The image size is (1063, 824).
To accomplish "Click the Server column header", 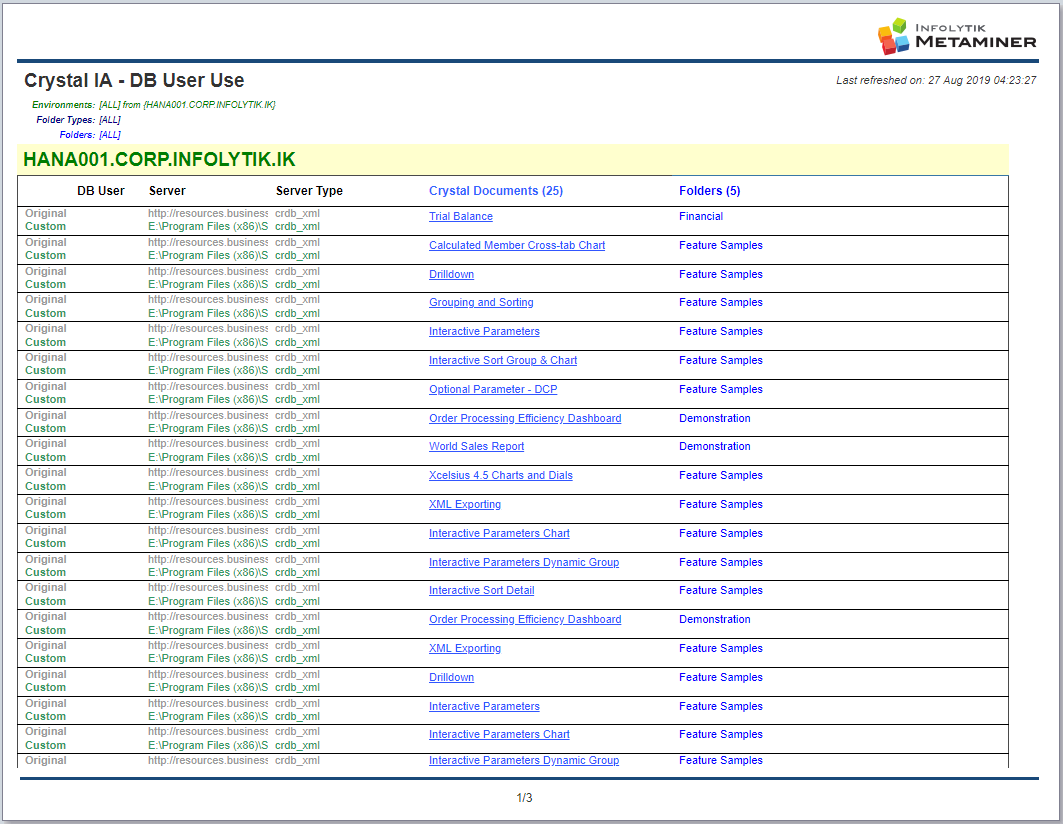I will point(167,191).
